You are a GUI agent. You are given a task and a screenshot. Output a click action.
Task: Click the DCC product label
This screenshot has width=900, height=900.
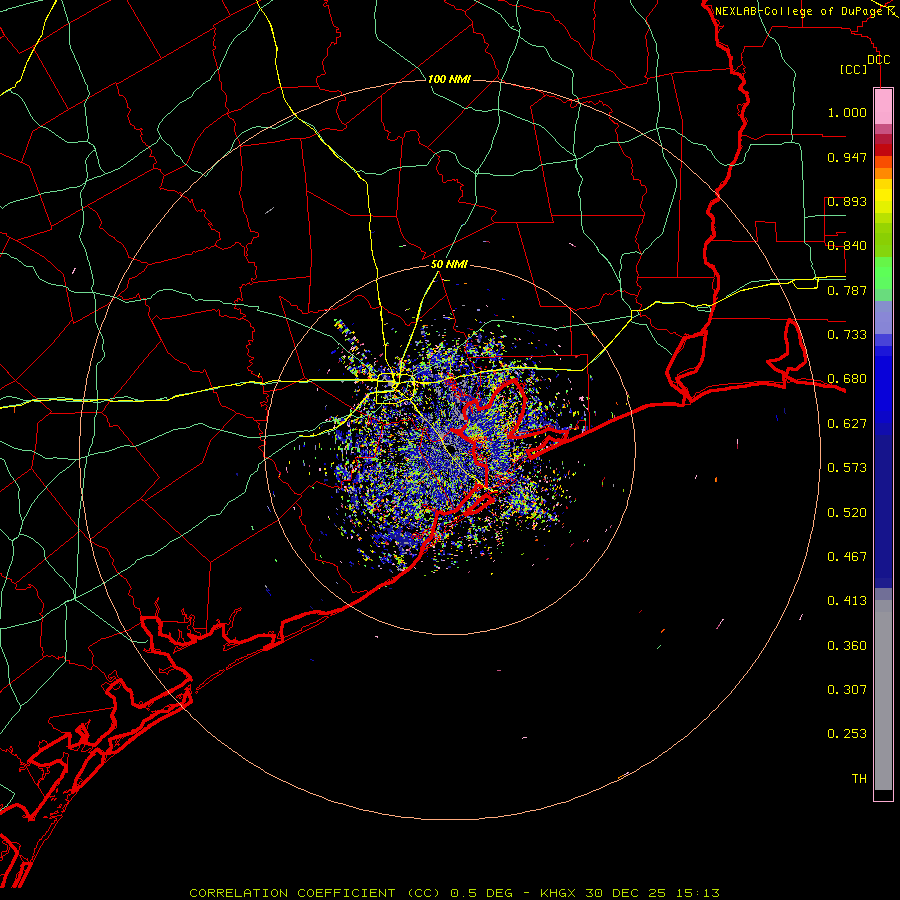[x=878, y=60]
